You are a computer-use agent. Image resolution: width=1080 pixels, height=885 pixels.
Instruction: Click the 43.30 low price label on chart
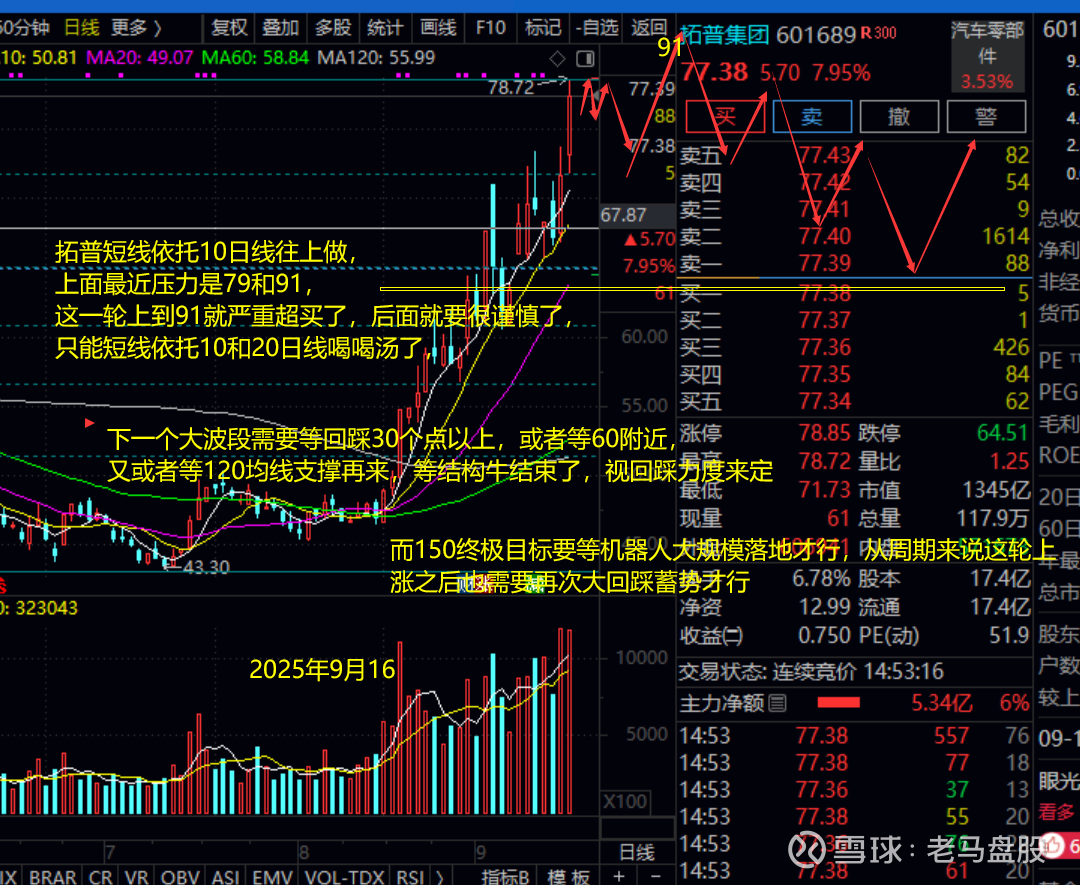point(206,567)
